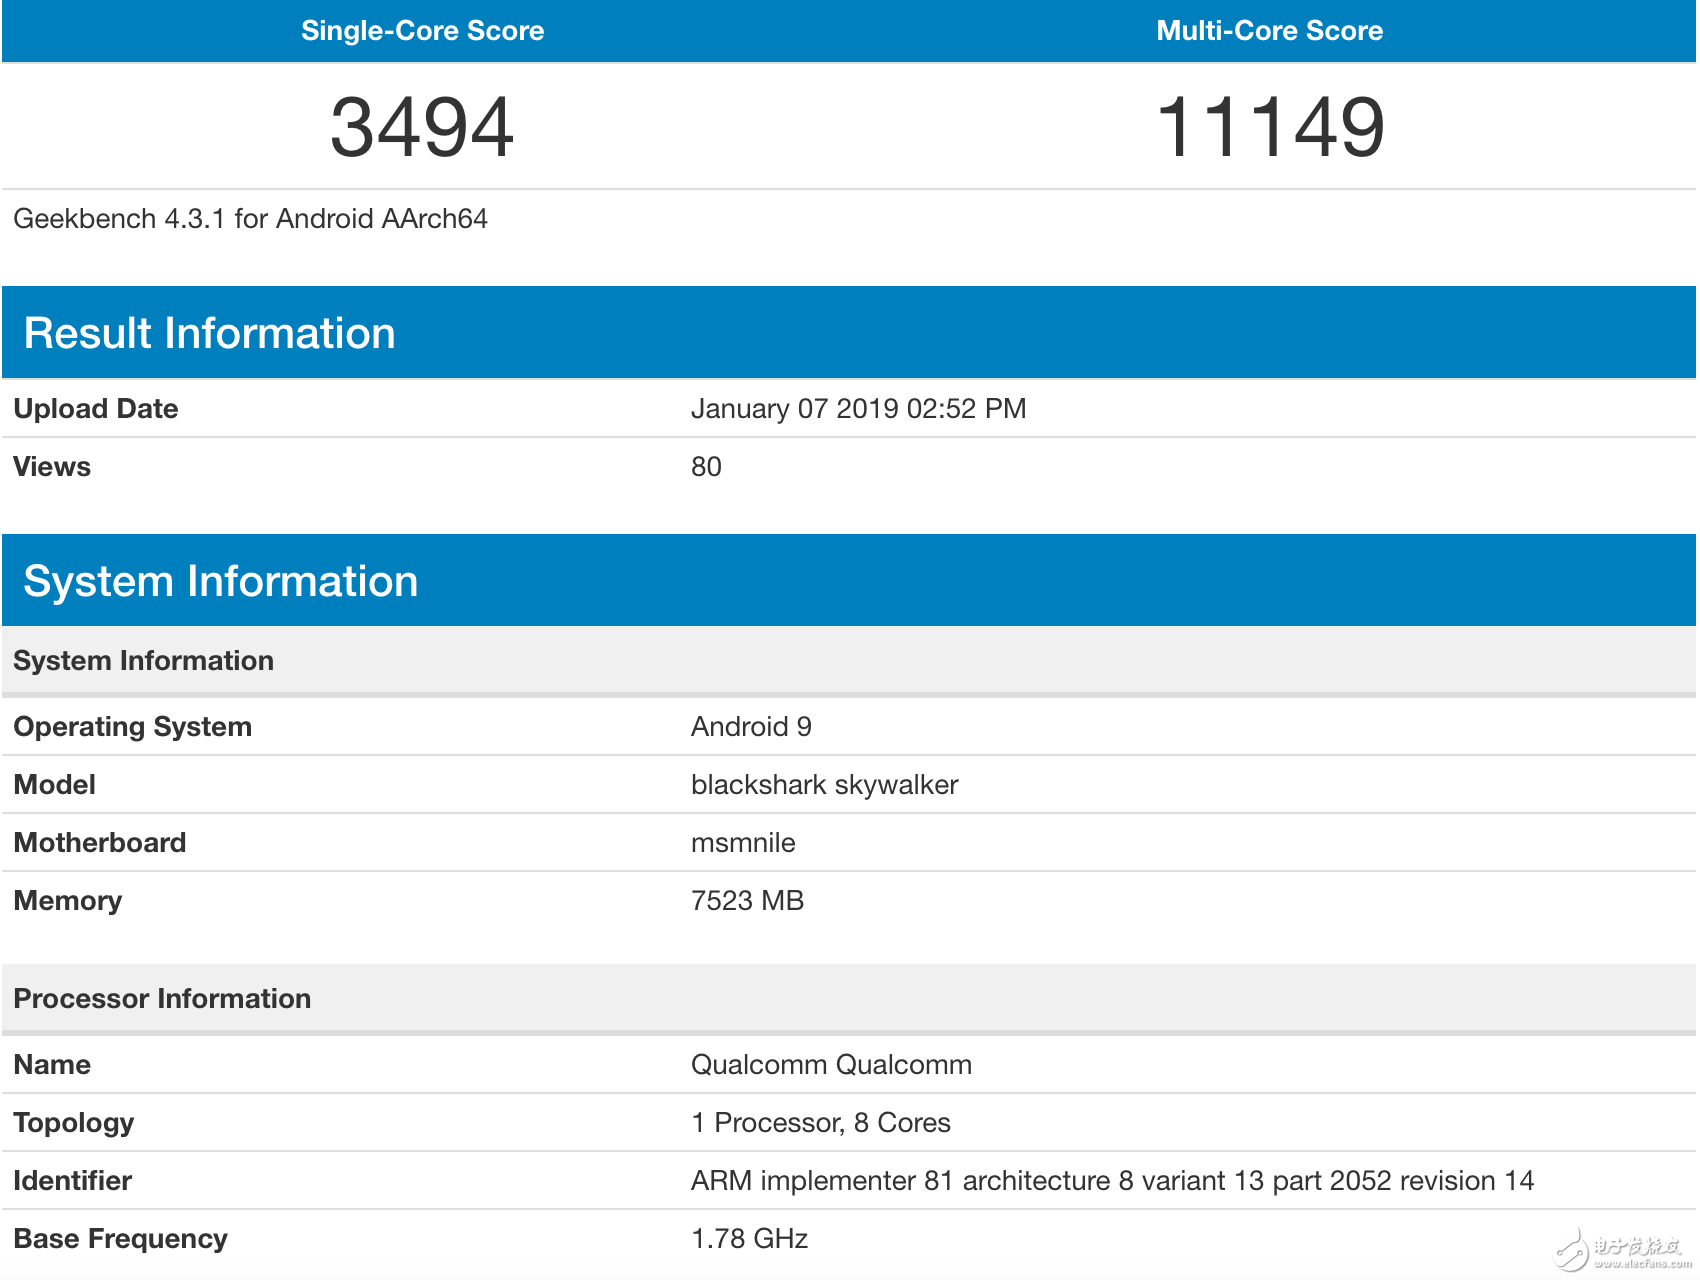Select the single-core score value 3494
Screen dimensions: 1700x1280
click(422, 127)
